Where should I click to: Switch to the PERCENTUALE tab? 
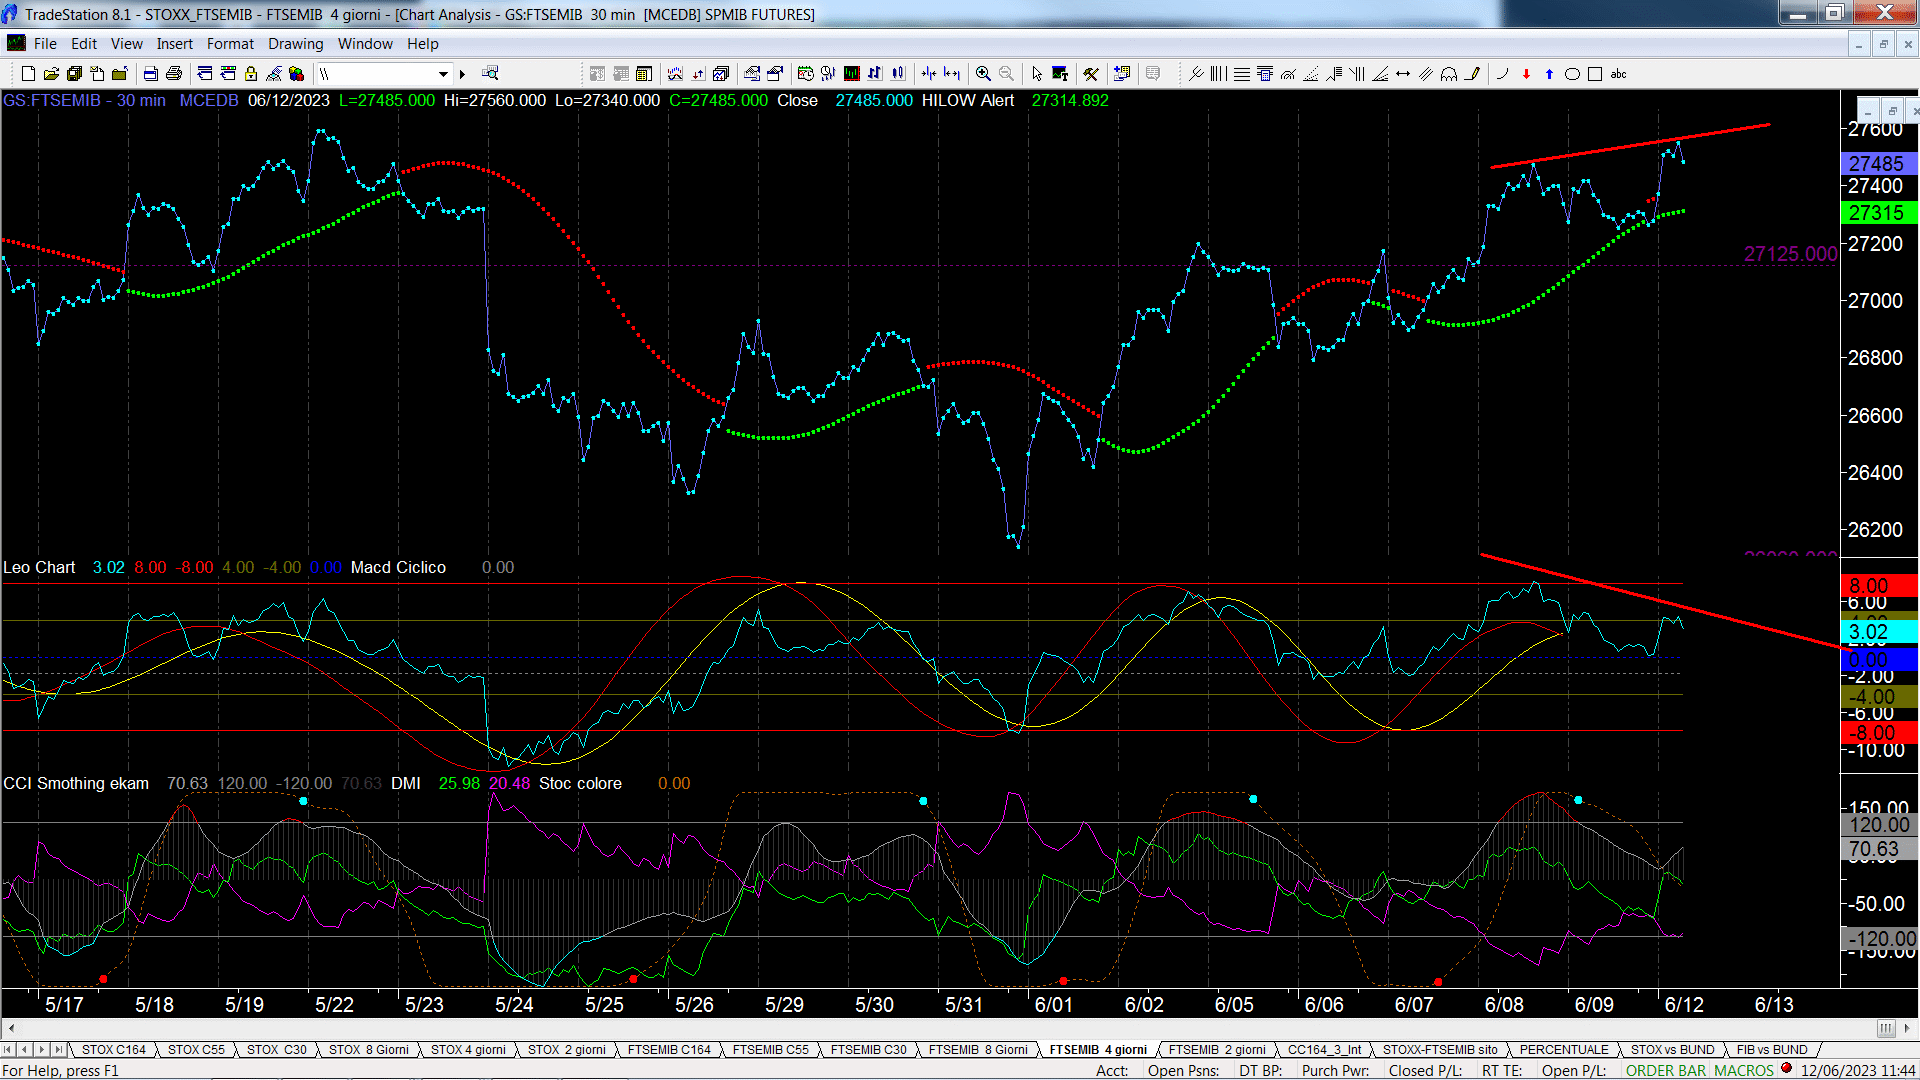[x=1564, y=1049]
